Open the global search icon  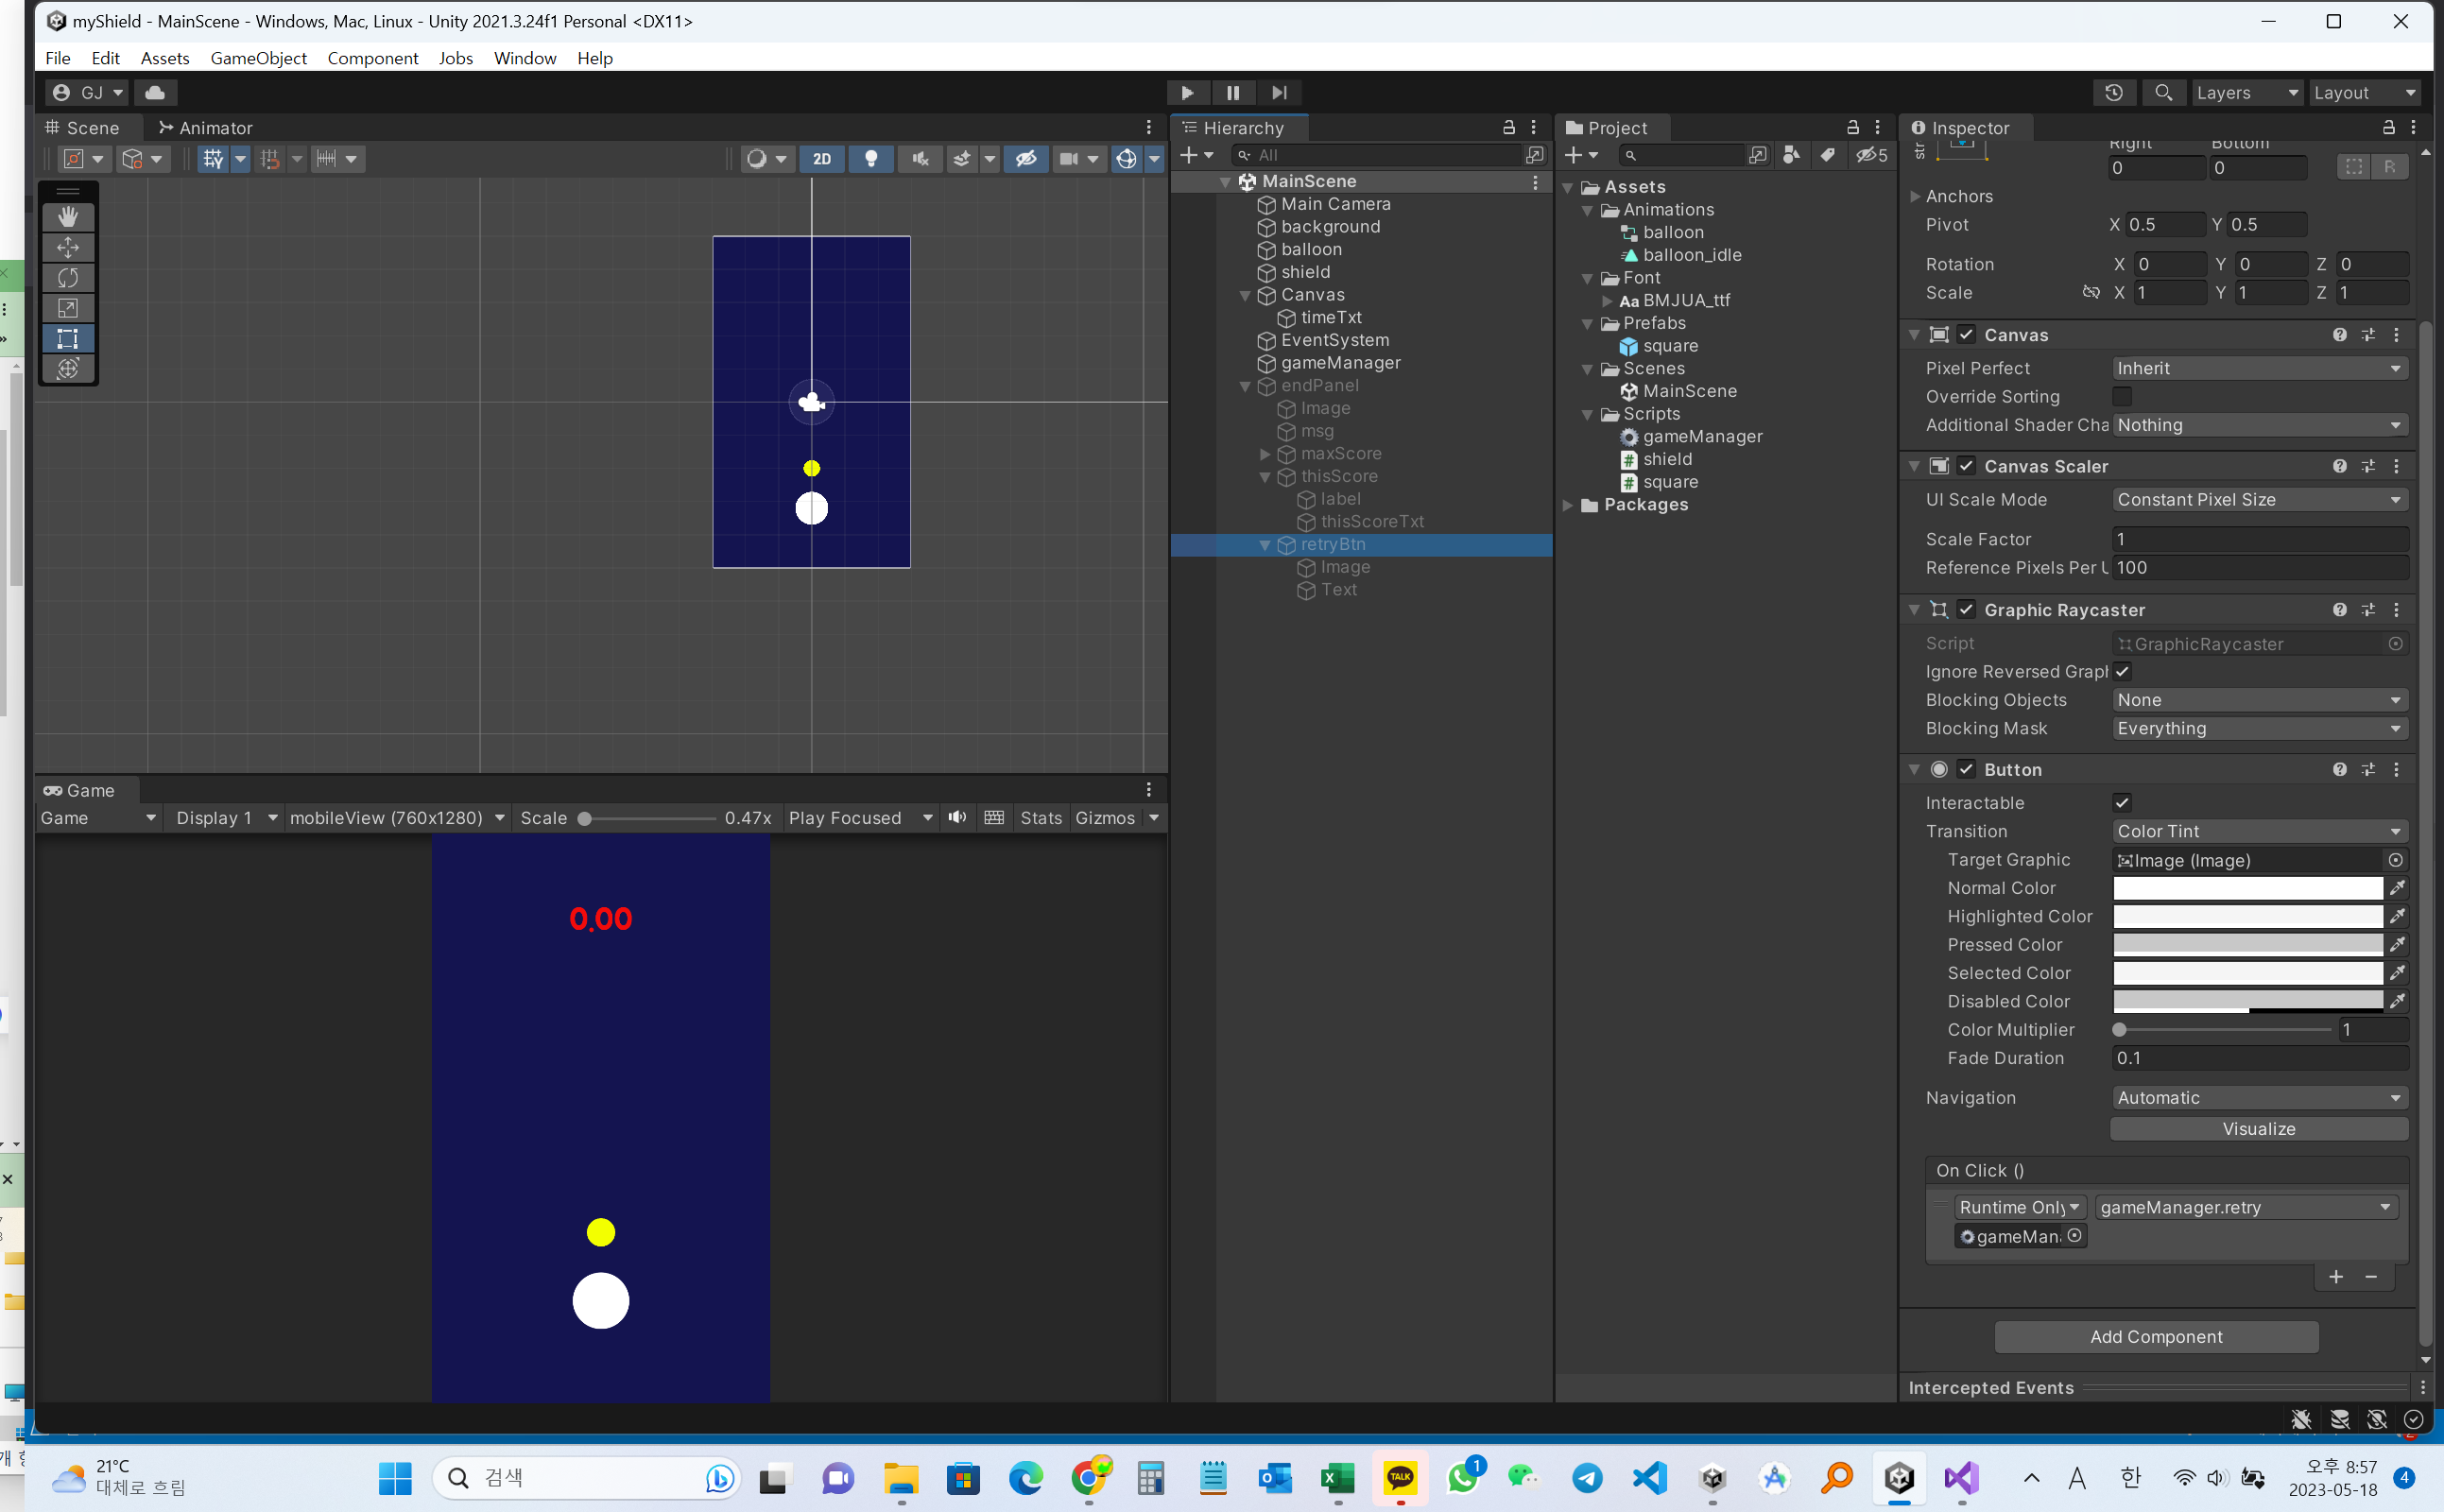[2163, 92]
